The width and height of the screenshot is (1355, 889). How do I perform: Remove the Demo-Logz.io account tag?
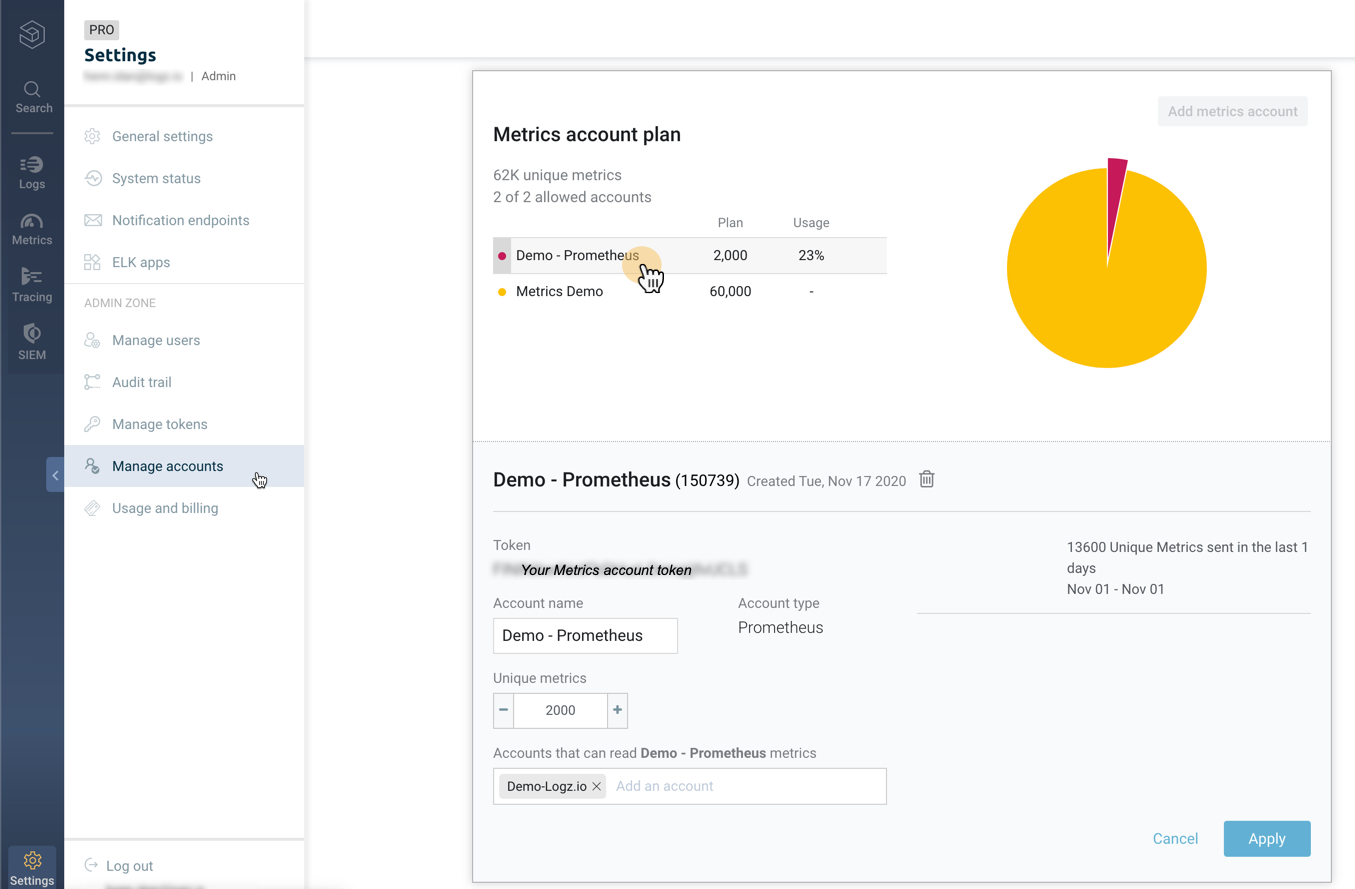597,787
